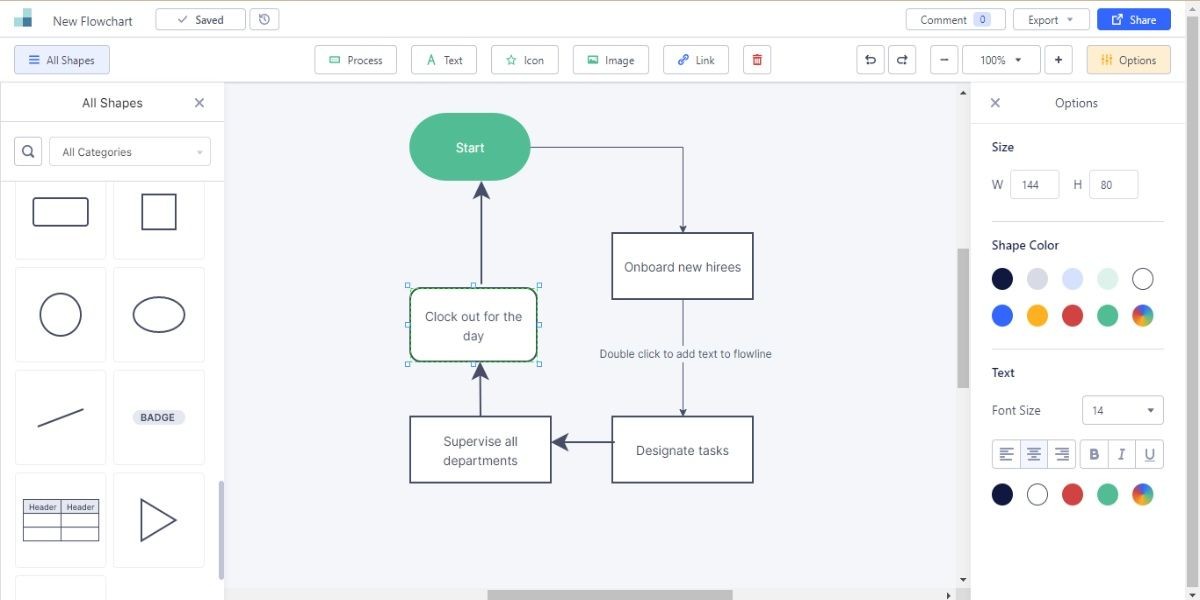The image size is (1200, 600).
Task: Open the Export dropdown
Action: 1051,20
